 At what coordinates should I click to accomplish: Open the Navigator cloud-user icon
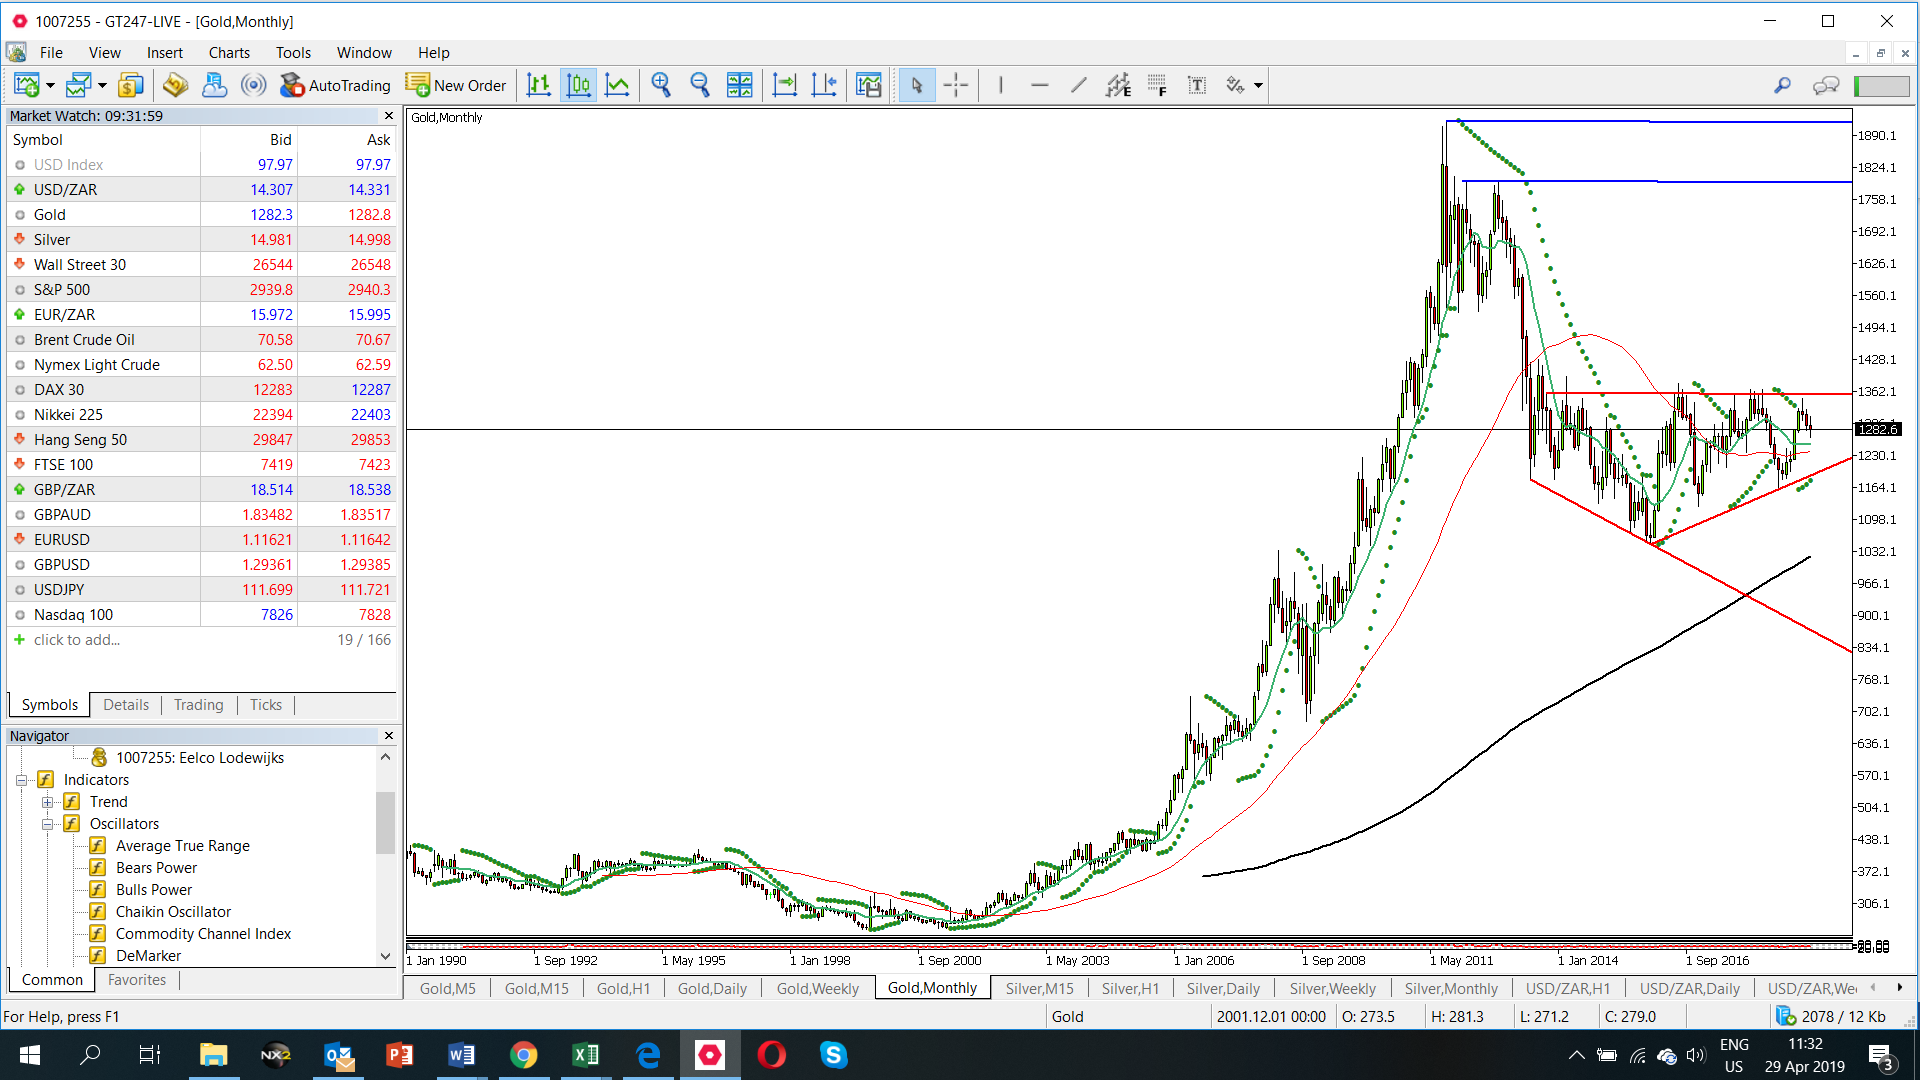pos(214,85)
